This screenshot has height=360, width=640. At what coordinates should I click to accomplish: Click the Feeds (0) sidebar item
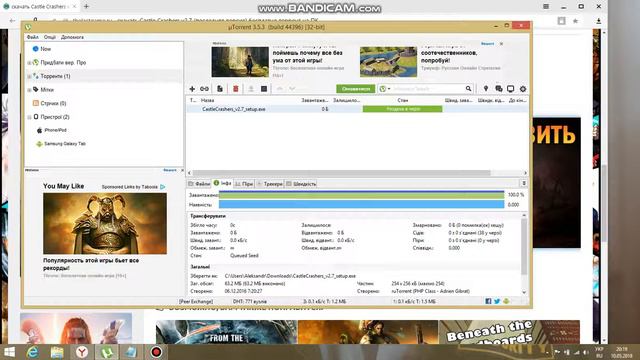pos(49,103)
